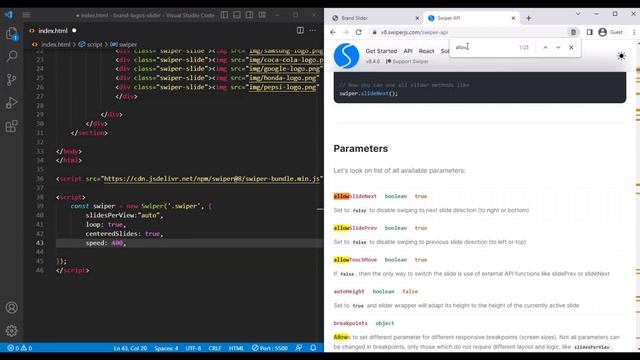Open the Guest profile menu
This screenshot has height=360, width=640.
(x=611, y=32)
